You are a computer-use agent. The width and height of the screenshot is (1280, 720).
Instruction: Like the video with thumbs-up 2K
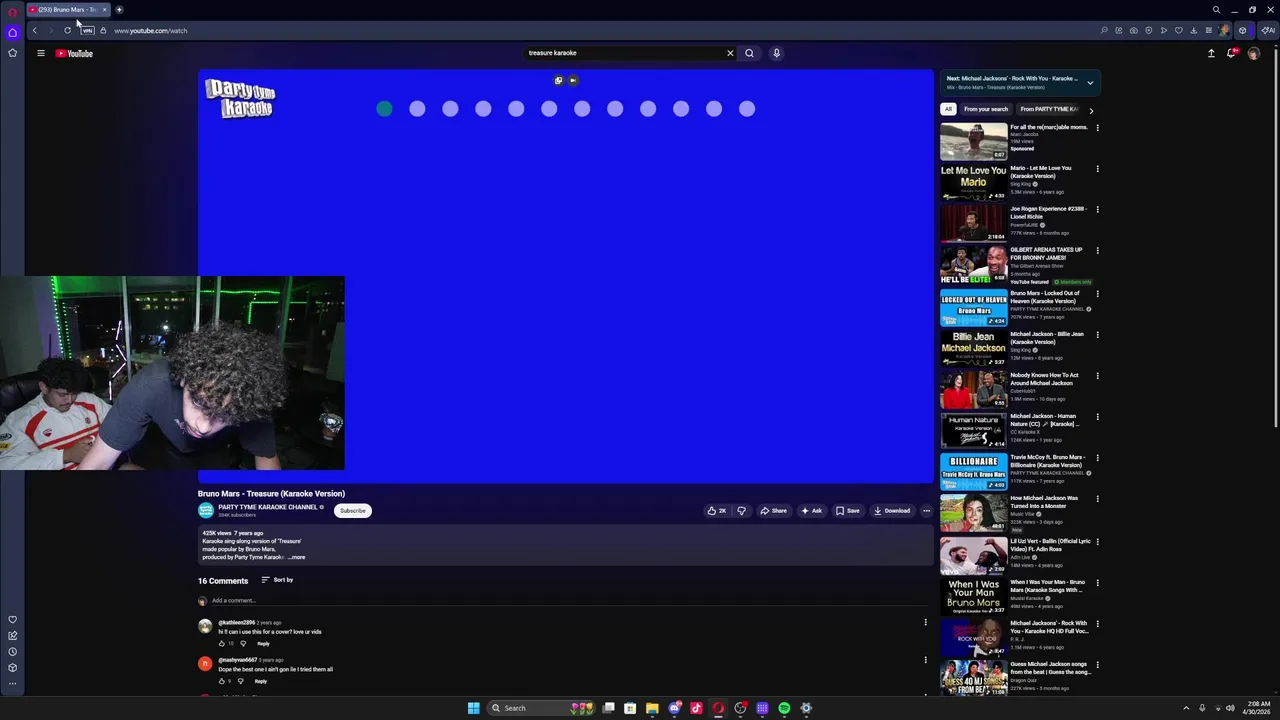pyautogui.click(x=717, y=511)
